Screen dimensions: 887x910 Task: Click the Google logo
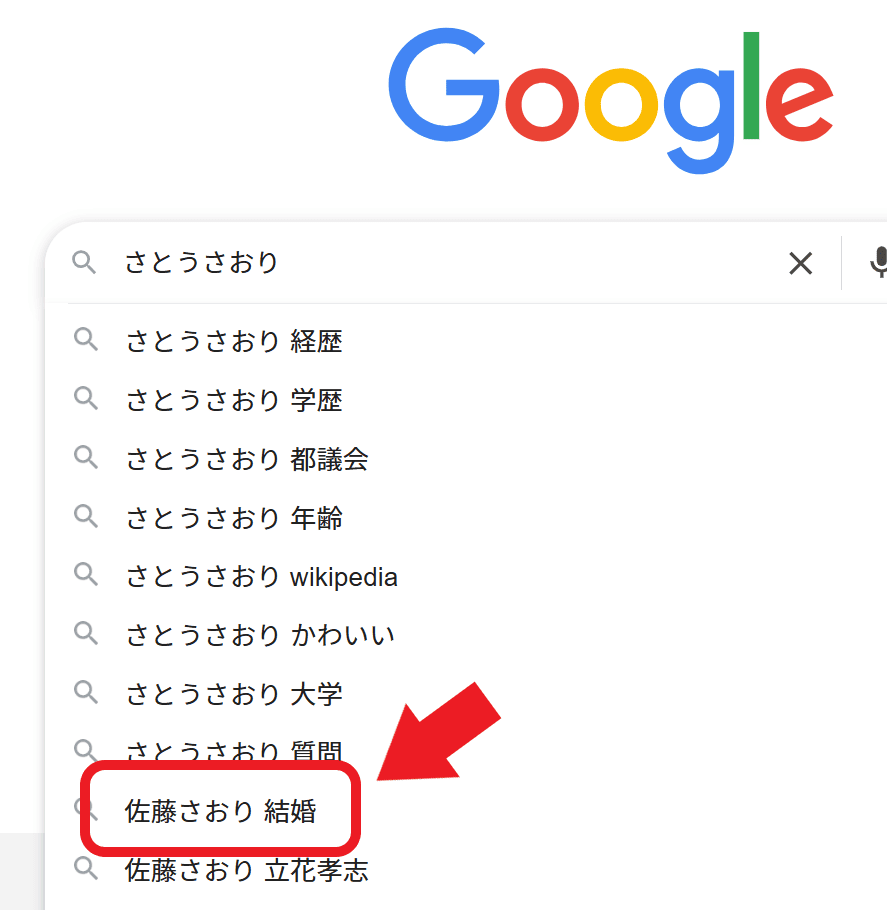(x=610, y=100)
